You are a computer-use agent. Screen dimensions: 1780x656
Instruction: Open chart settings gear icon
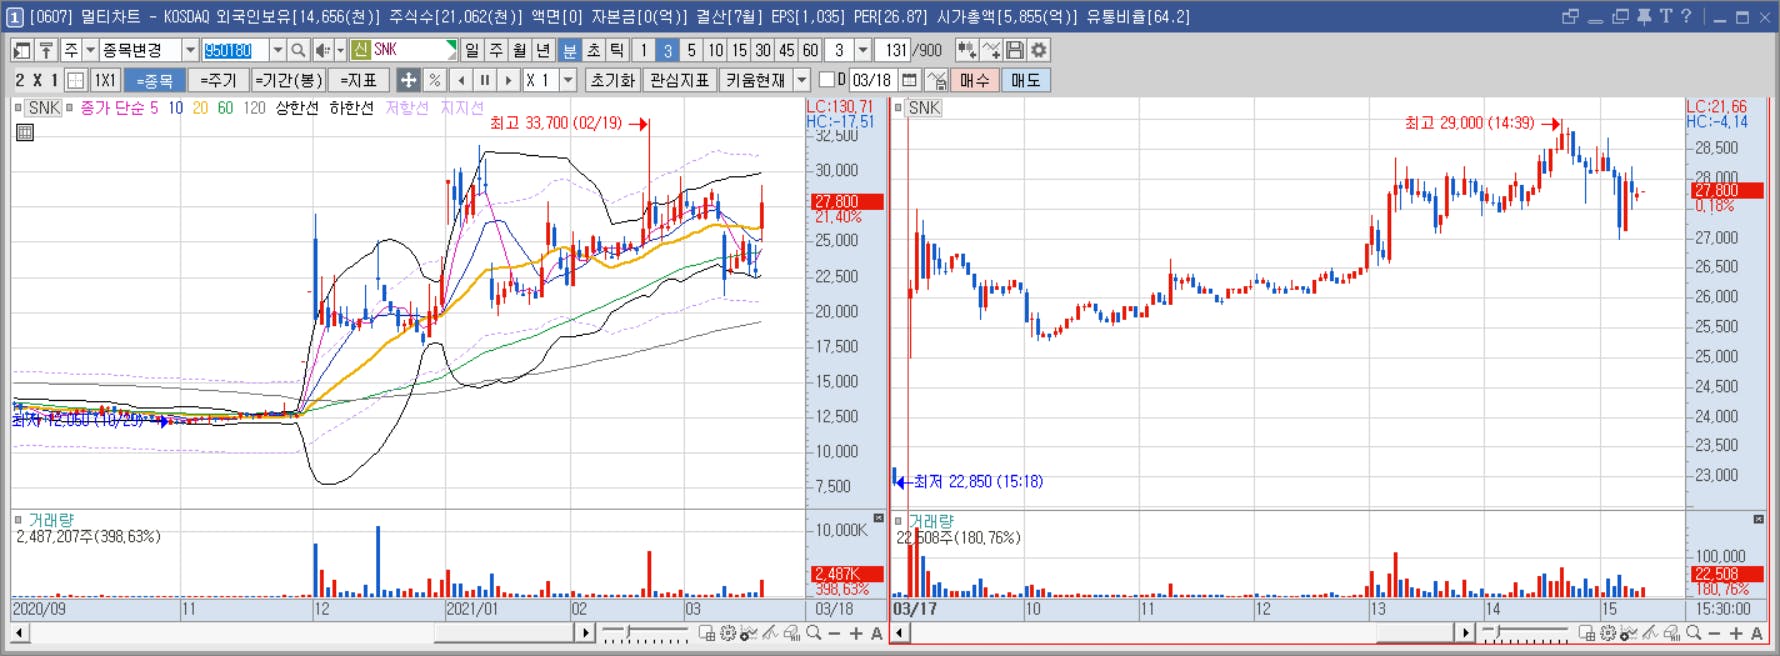tap(1040, 50)
